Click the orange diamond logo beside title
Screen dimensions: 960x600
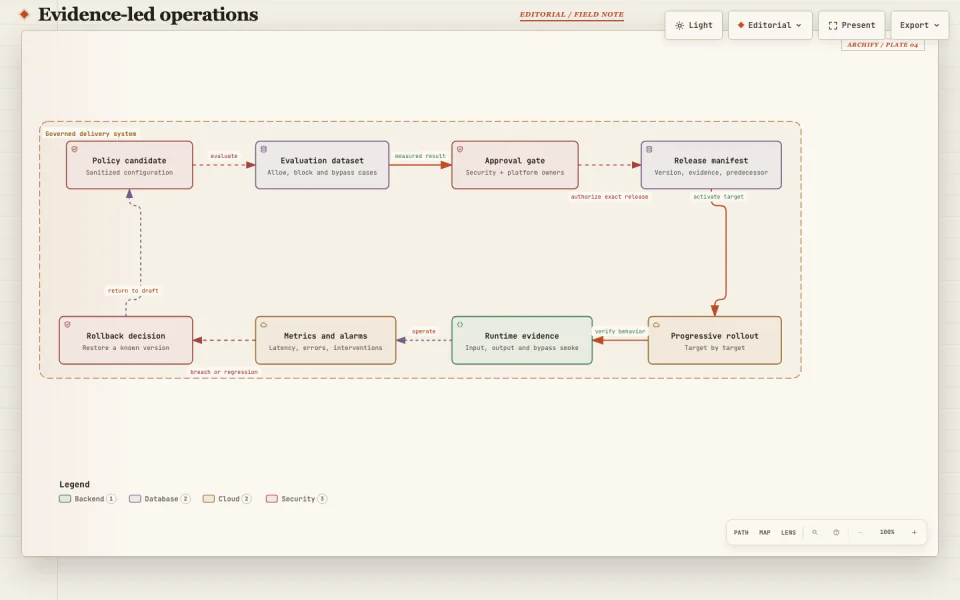click(24, 14)
